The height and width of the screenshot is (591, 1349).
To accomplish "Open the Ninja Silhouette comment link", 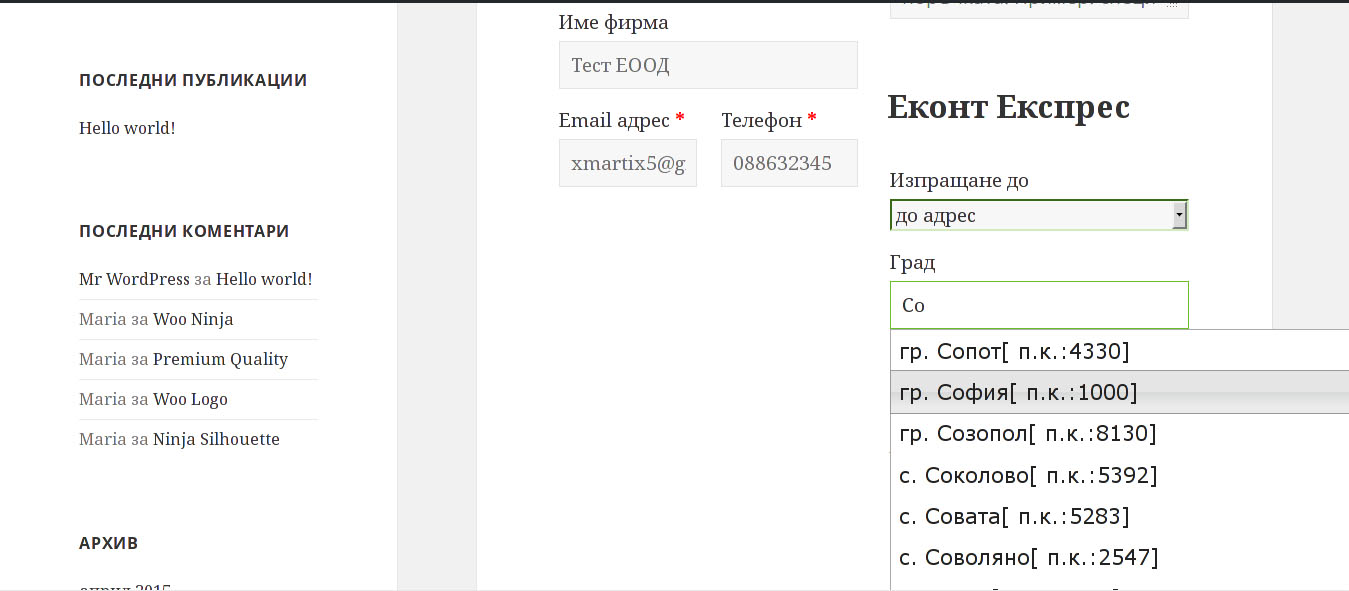I will point(216,439).
